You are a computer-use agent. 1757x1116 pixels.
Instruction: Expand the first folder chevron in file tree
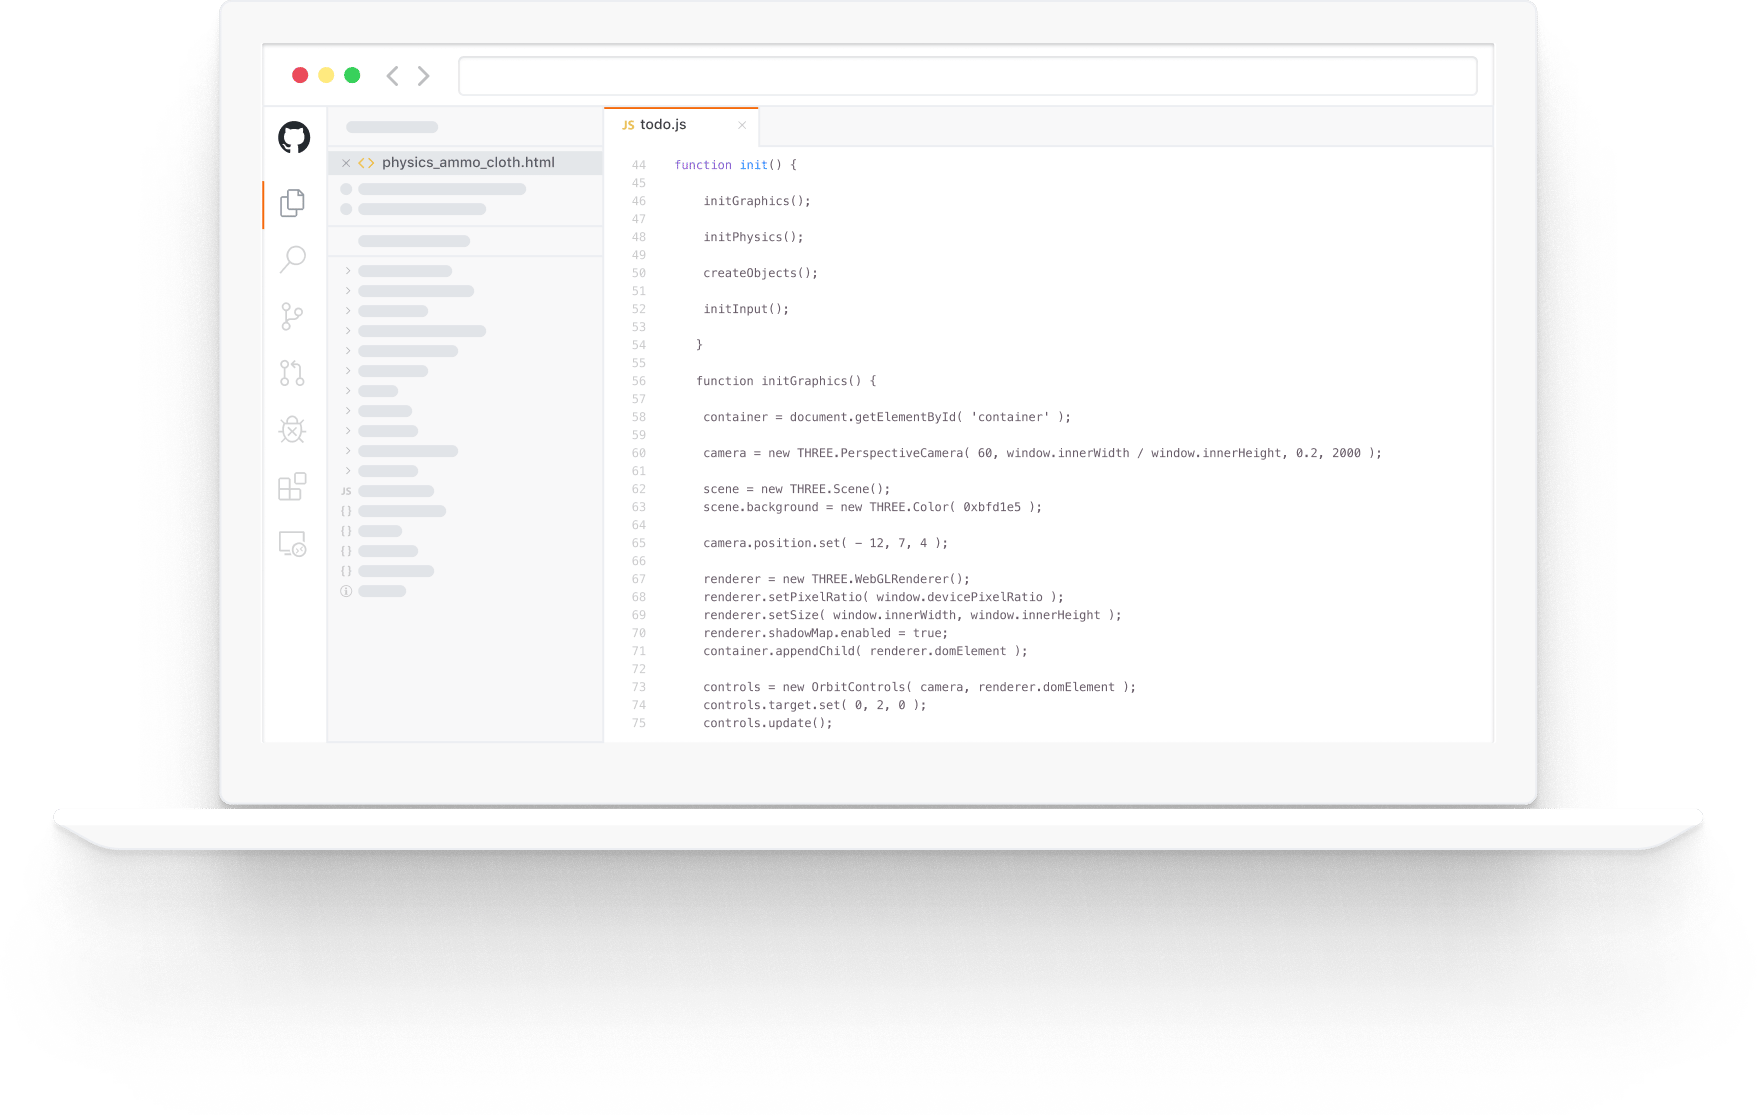[x=348, y=271]
